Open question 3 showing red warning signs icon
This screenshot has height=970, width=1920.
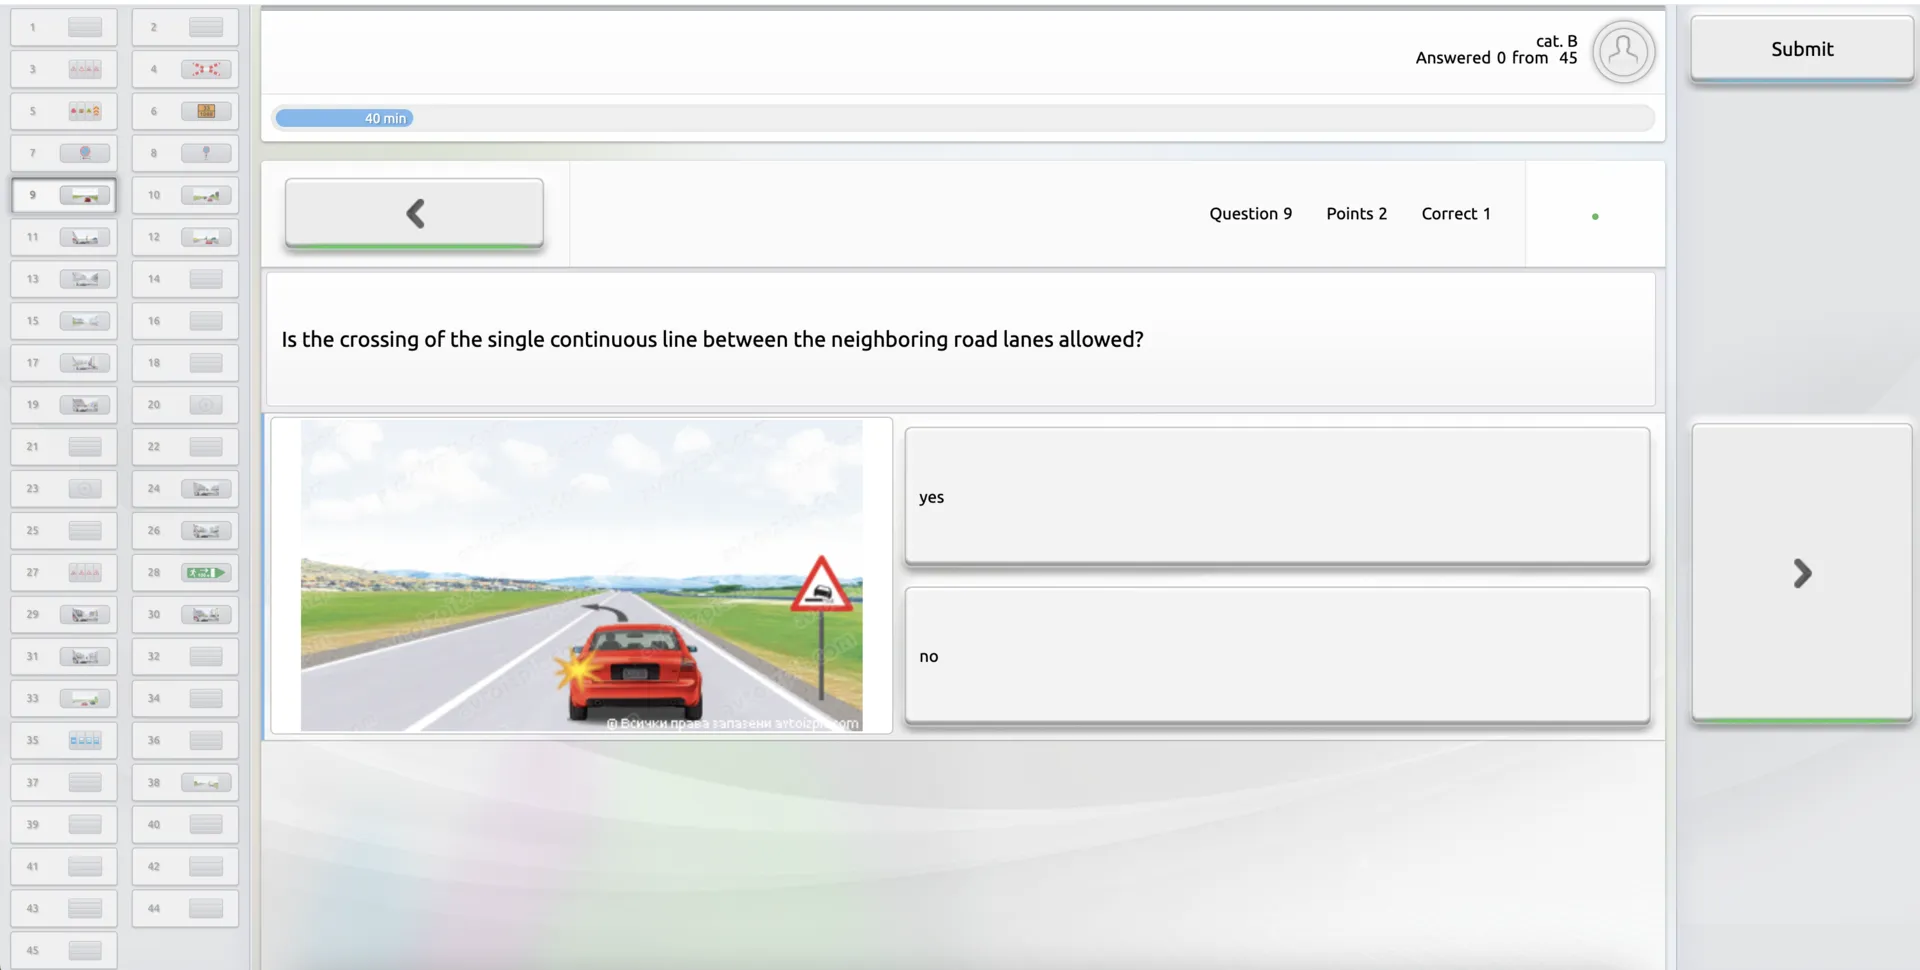(x=85, y=69)
